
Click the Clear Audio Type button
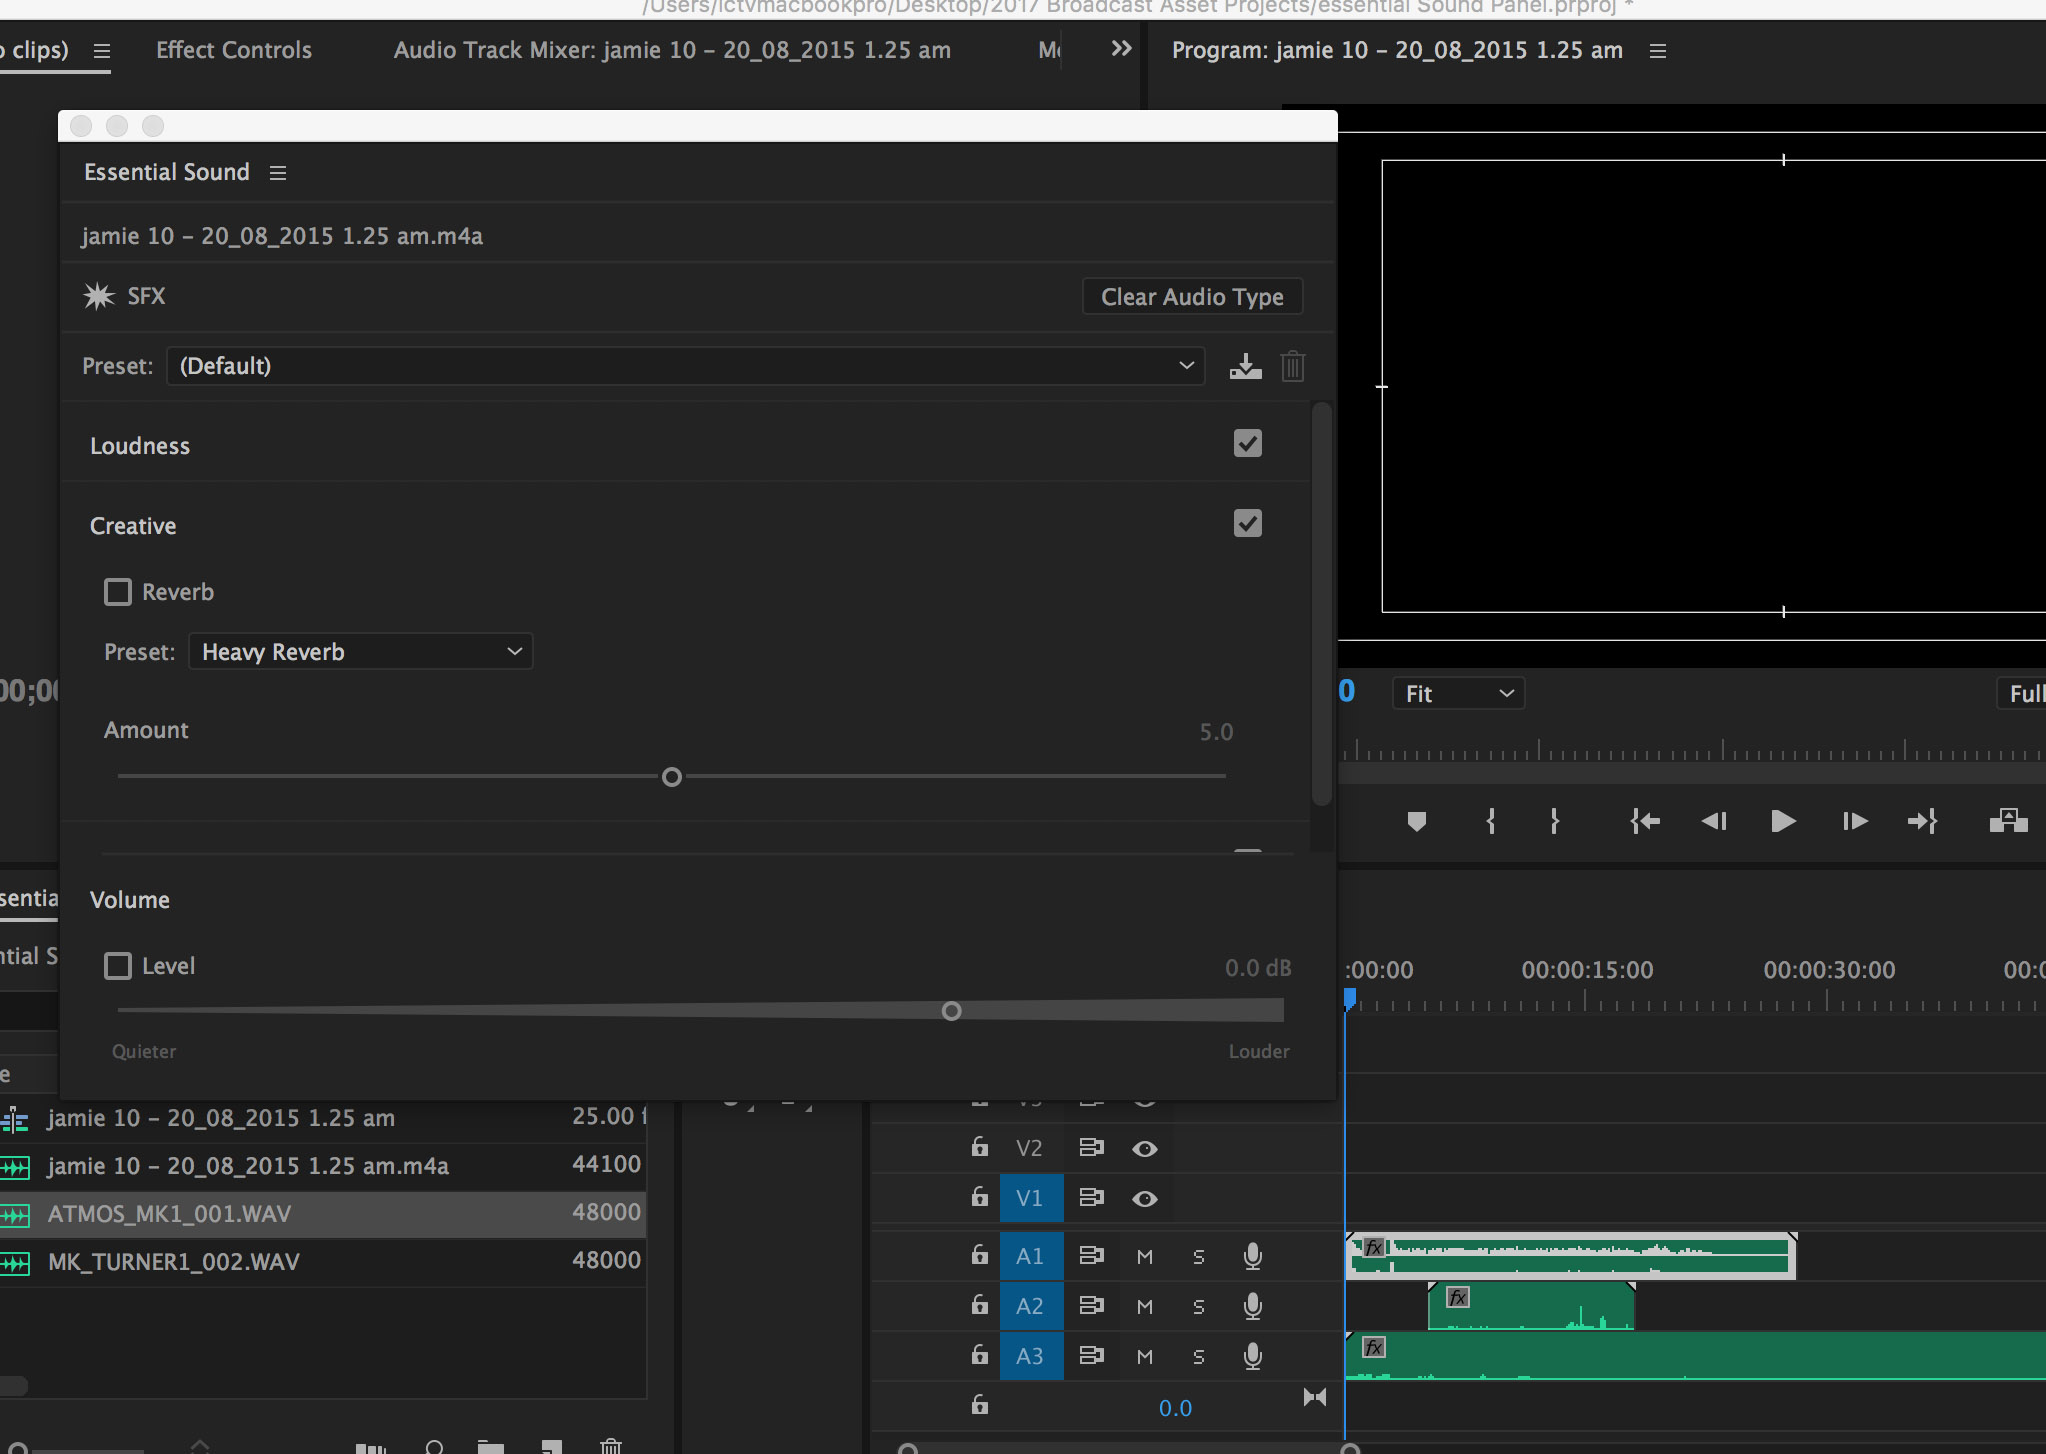click(1190, 296)
